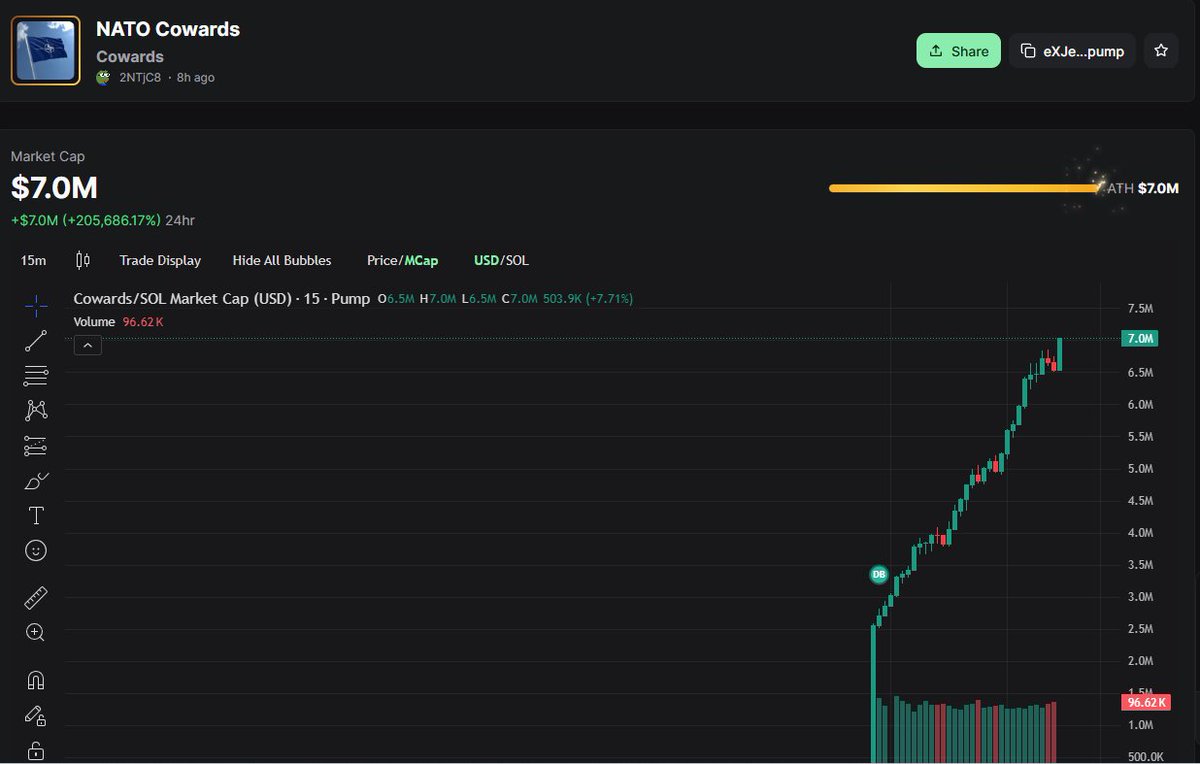Image resolution: width=1200 pixels, height=764 pixels.
Task: Select USD denomination
Action: coord(486,260)
